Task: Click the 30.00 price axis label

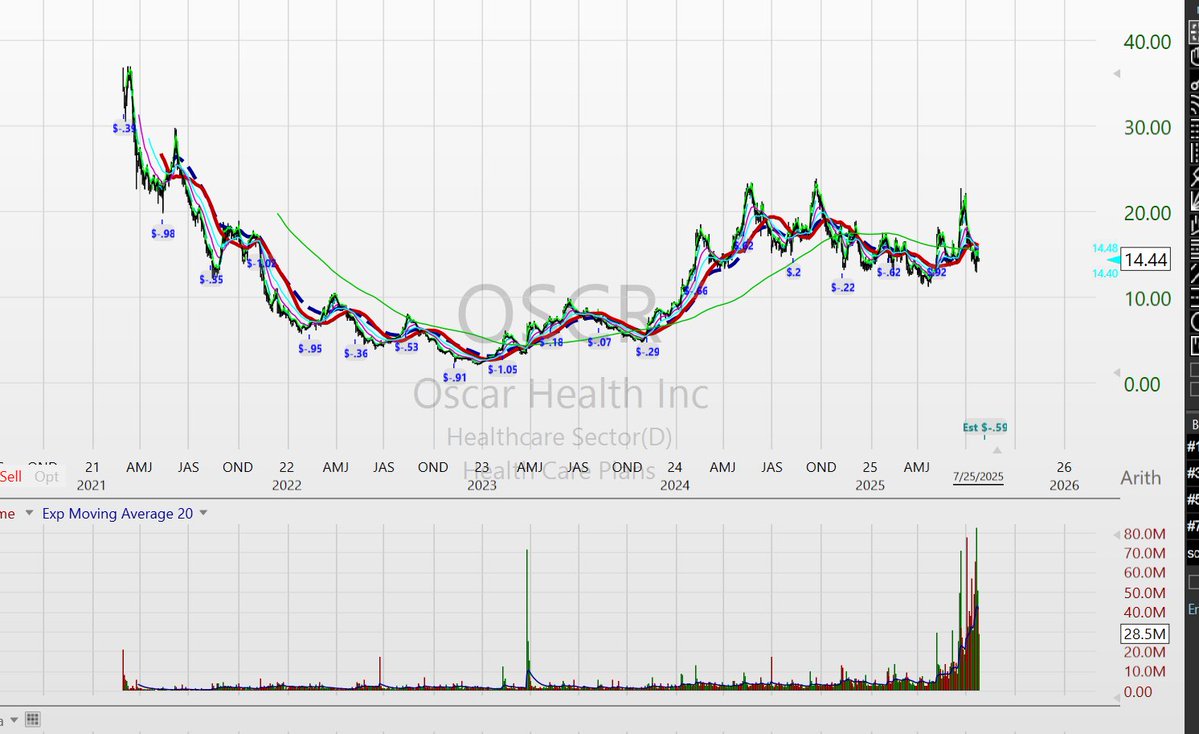Action: 1147,128
